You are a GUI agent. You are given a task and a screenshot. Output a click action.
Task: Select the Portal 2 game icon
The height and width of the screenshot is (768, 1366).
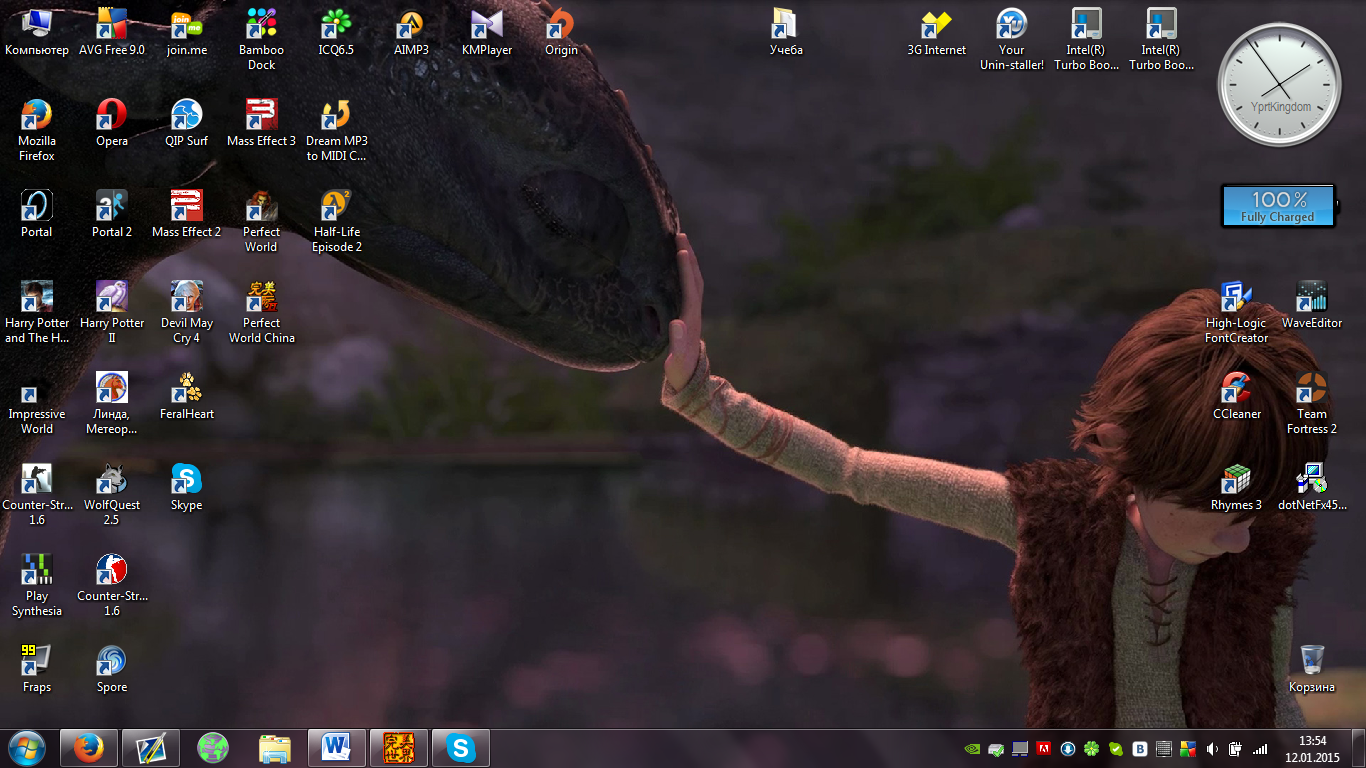[112, 214]
